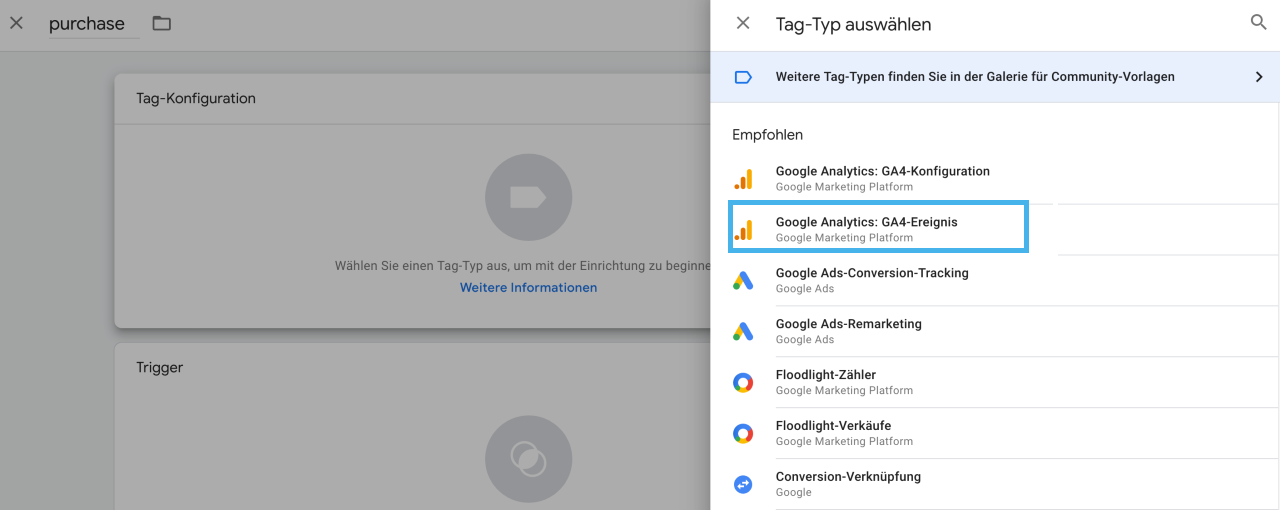Open the Weitere Informationen link
This screenshot has width=1280, height=510.
pos(528,287)
